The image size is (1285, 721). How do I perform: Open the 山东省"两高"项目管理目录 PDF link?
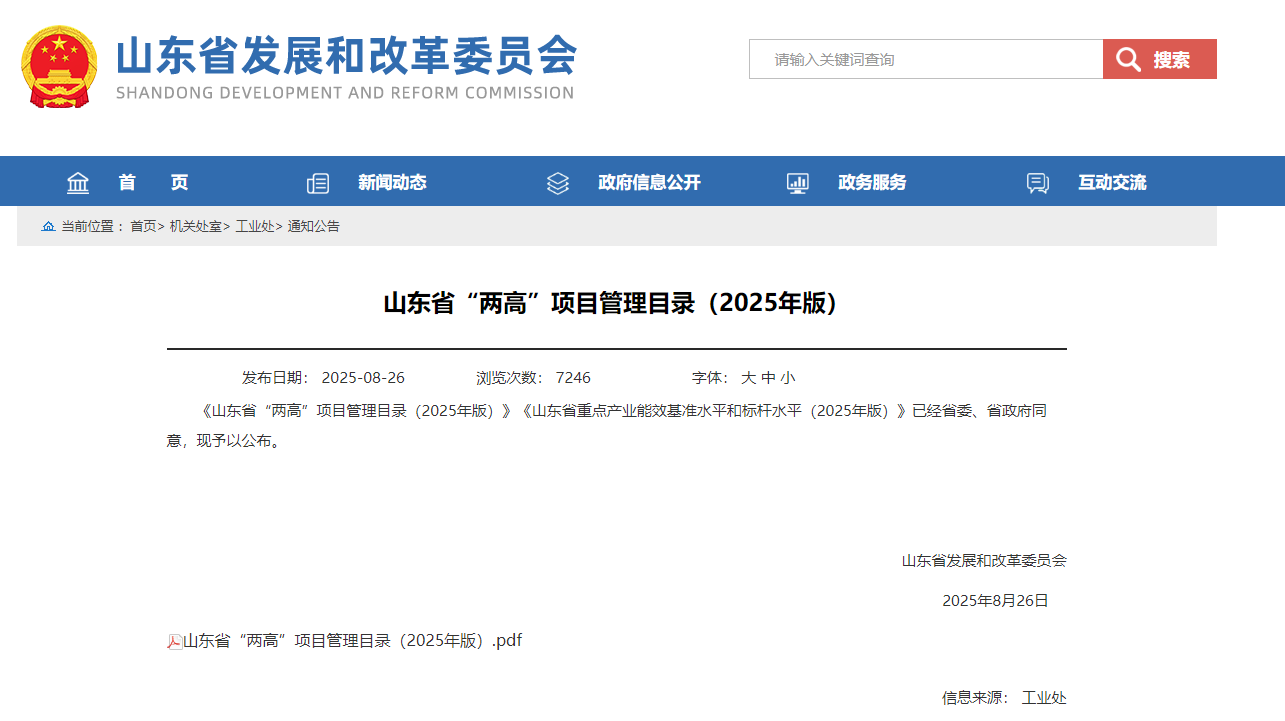pyautogui.click(x=352, y=641)
